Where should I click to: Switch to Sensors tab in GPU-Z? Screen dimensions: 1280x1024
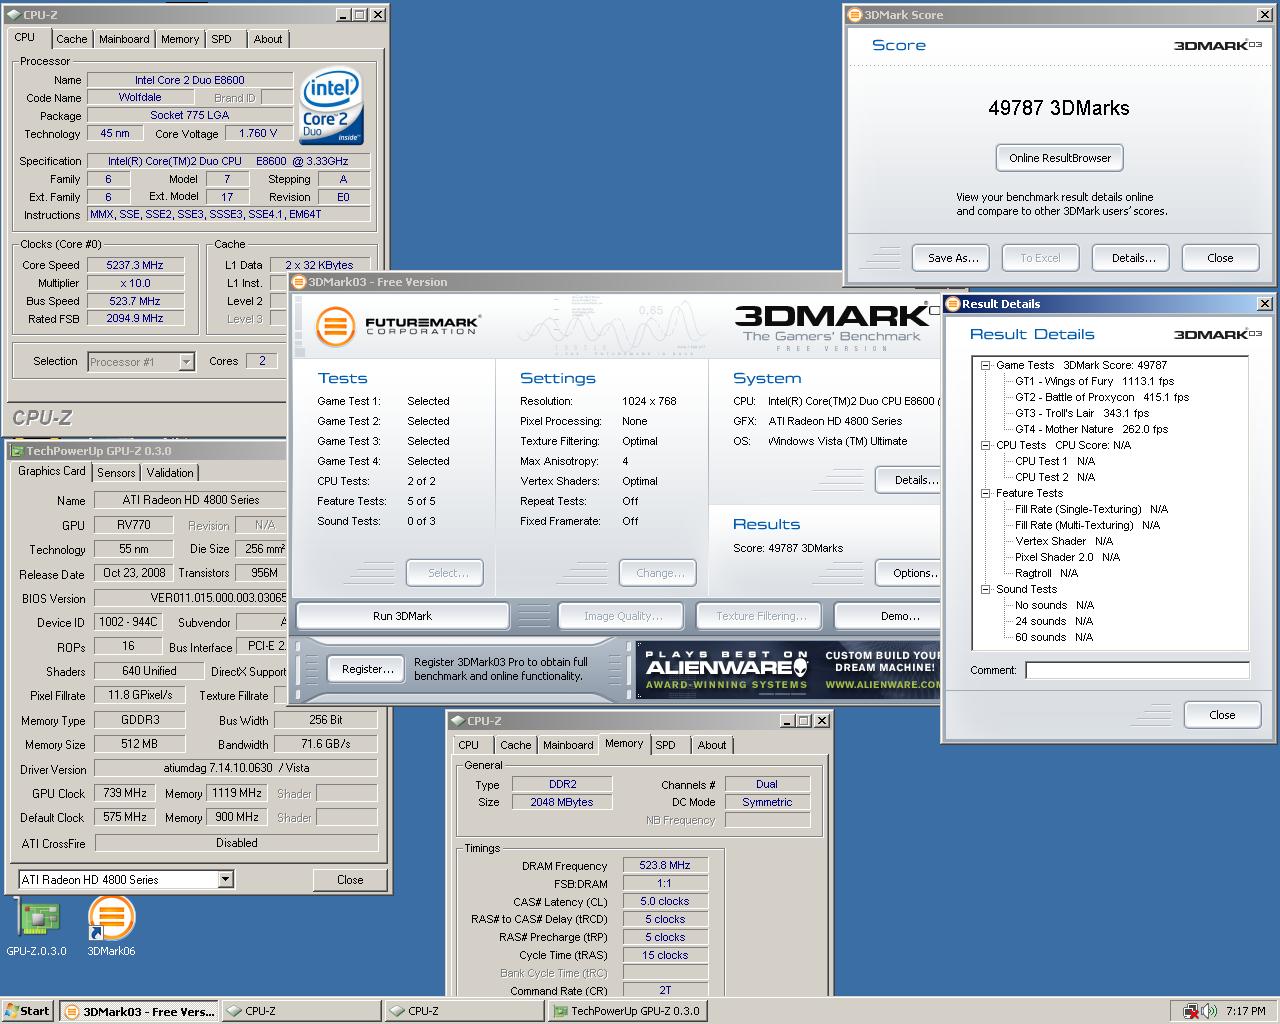point(116,473)
